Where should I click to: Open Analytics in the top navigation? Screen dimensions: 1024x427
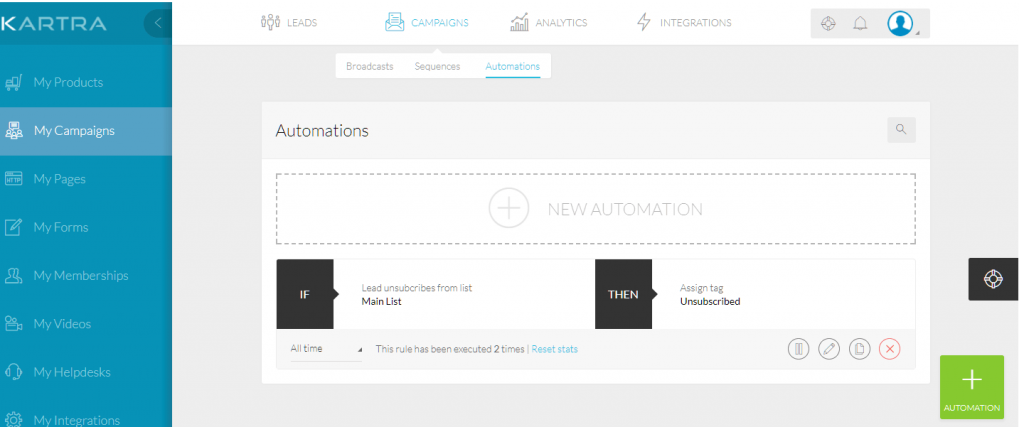pos(548,22)
